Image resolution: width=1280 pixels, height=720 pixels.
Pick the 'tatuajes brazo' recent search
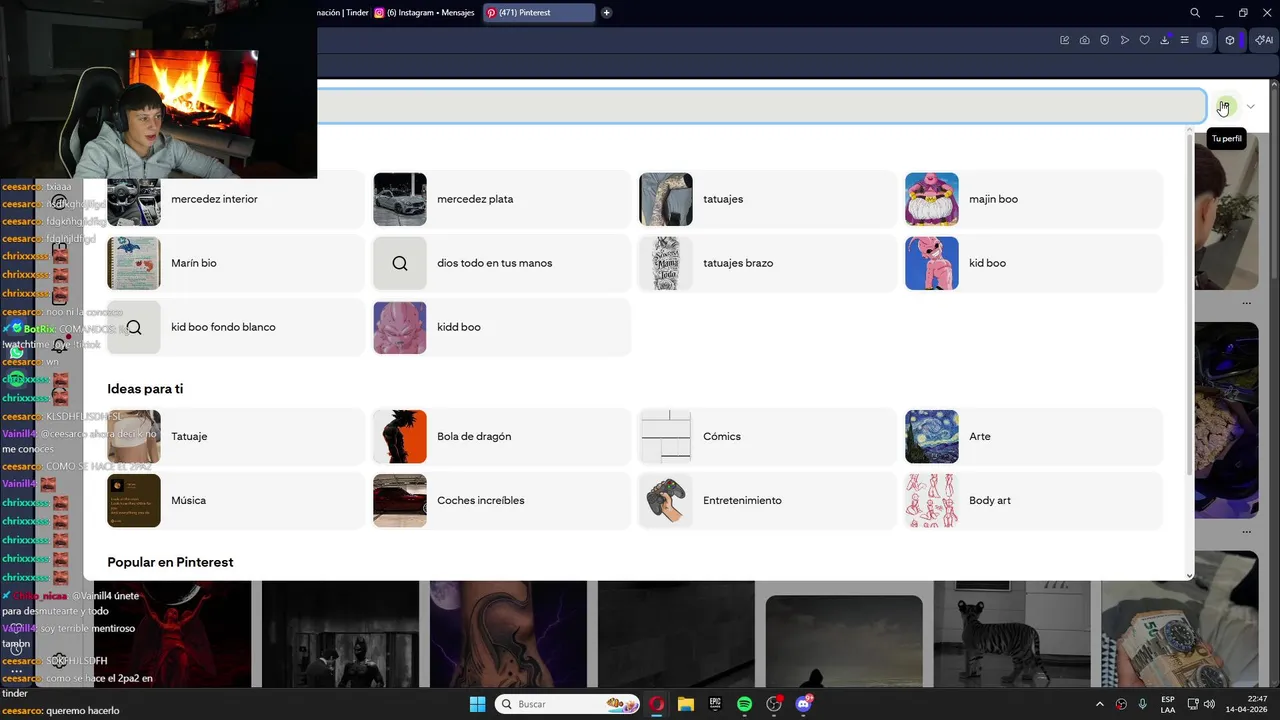768,263
